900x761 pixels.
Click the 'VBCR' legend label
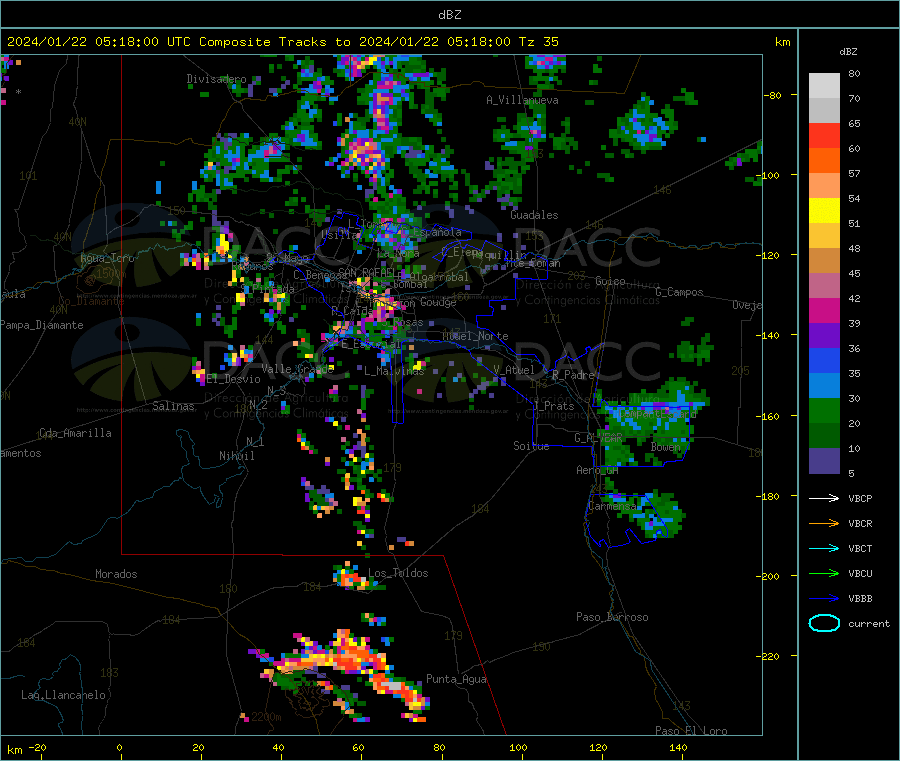point(860,523)
